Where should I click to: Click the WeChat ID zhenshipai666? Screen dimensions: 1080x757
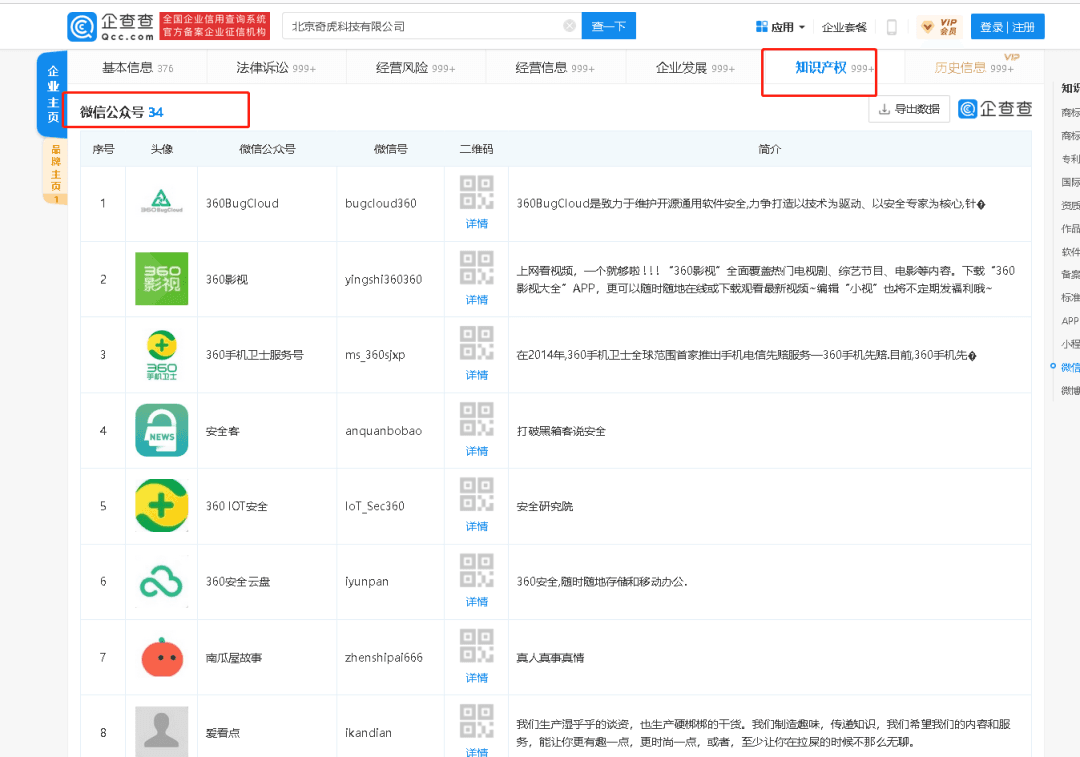[384, 657]
